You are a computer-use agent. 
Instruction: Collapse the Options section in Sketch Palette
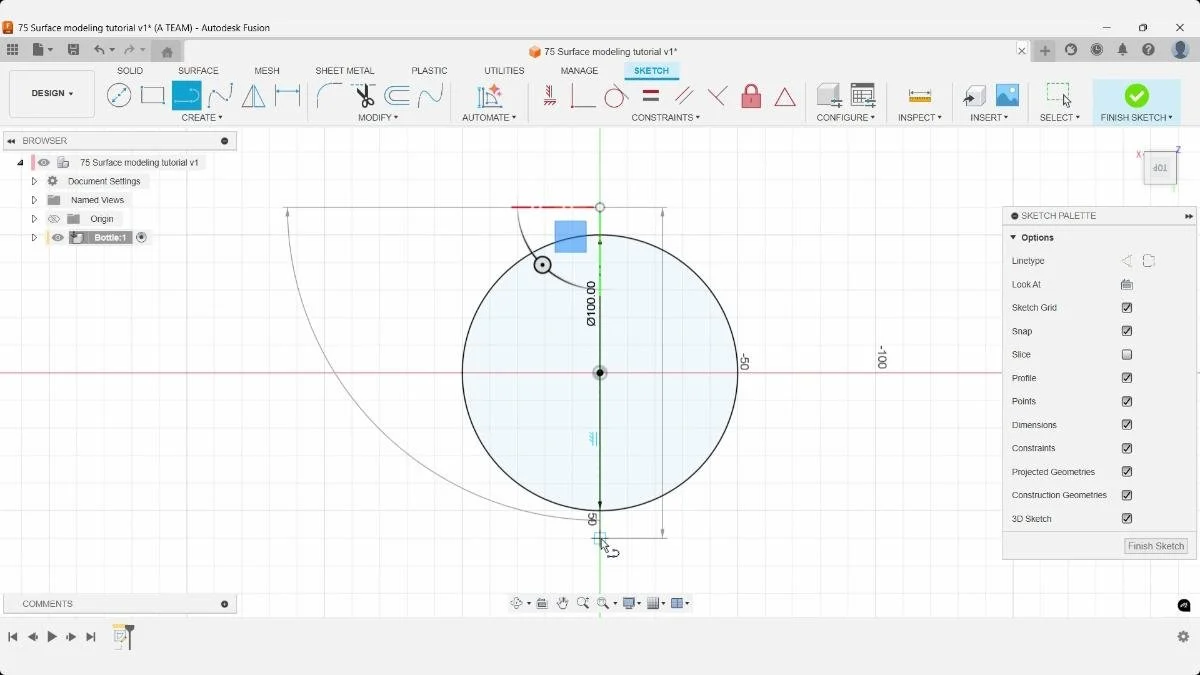tap(1013, 238)
